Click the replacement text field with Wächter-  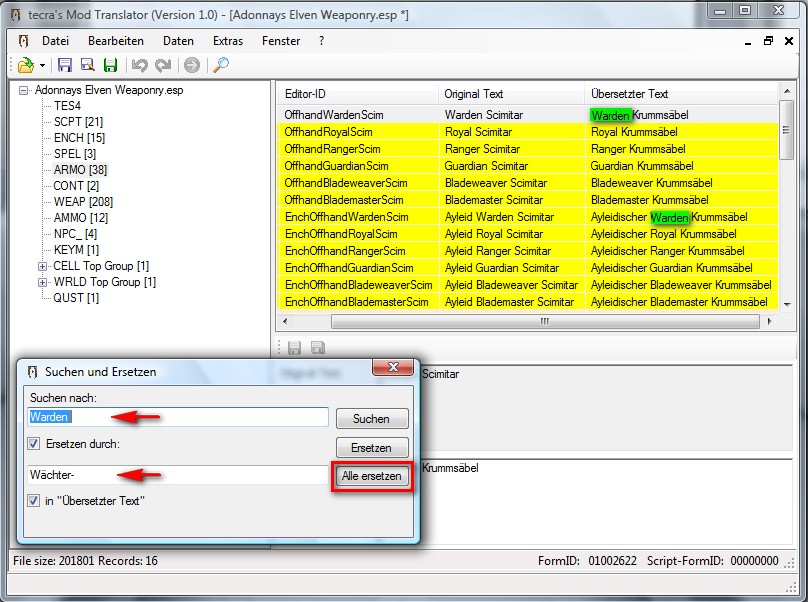[x=178, y=475]
